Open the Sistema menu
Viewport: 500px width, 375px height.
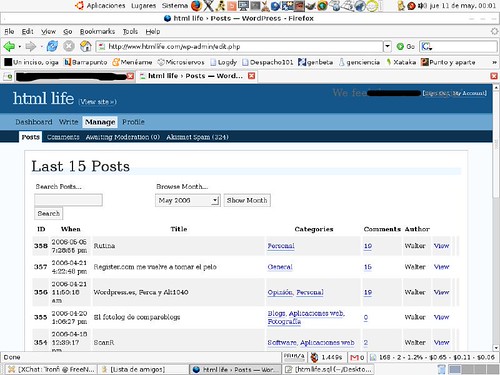pos(175,6)
